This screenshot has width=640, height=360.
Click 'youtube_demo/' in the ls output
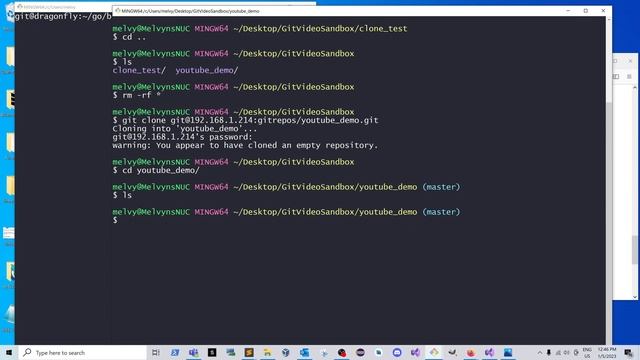tap(207, 70)
